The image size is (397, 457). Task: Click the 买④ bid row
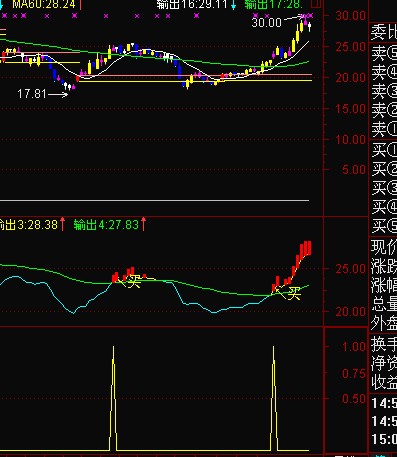pyautogui.click(x=383, y=207)
